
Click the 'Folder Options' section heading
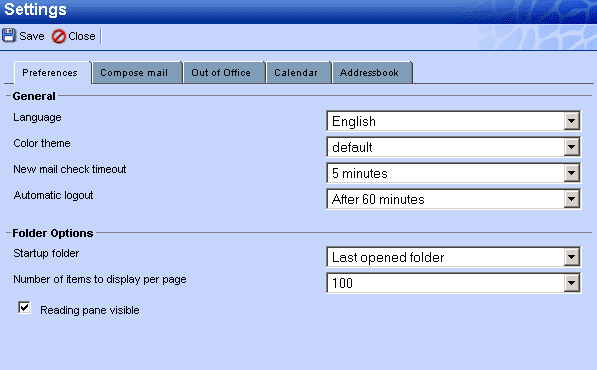(x=53, y=233)
